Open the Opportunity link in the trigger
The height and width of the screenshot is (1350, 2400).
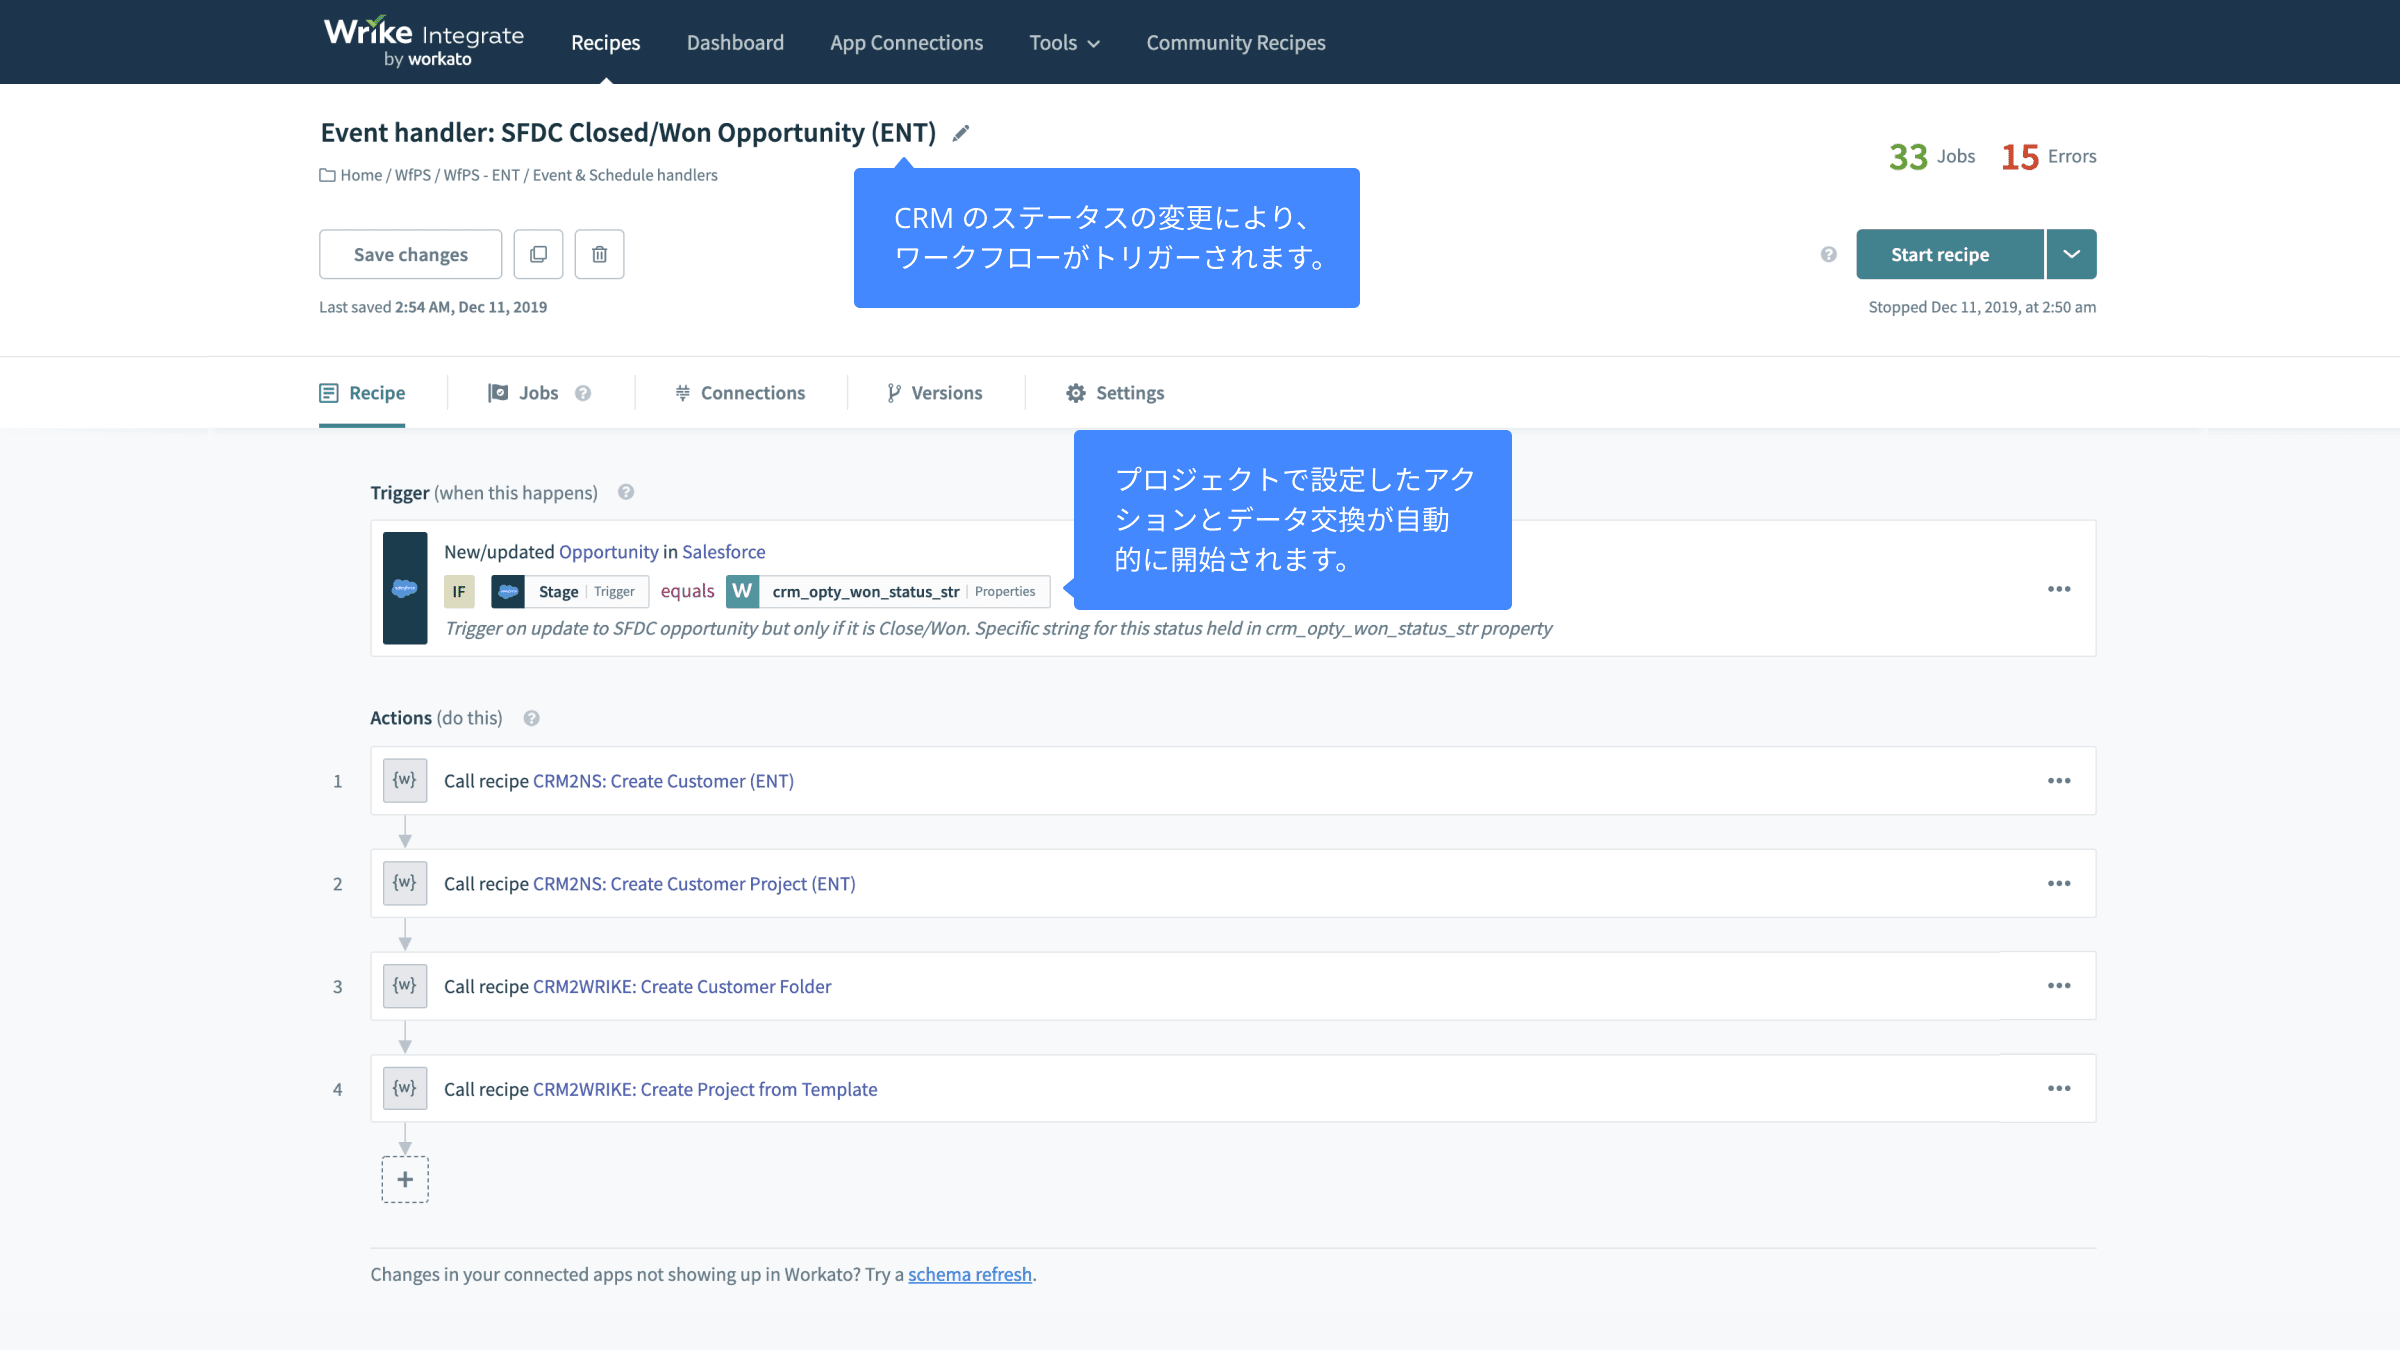click(609, 551)
